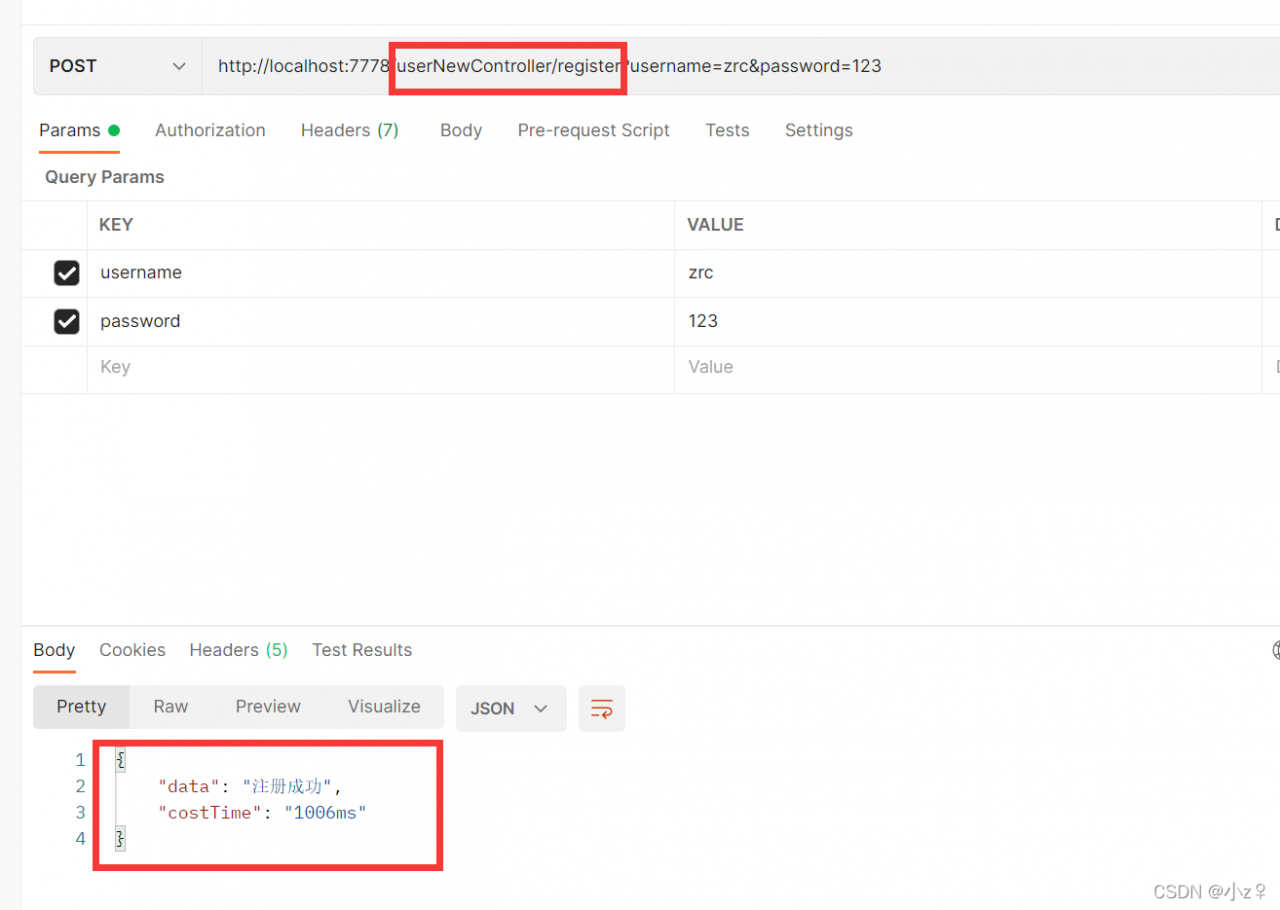Screen dimensions: 1280x910
Task: Go to the Tests tab
Action: click(x=727, y=130)
